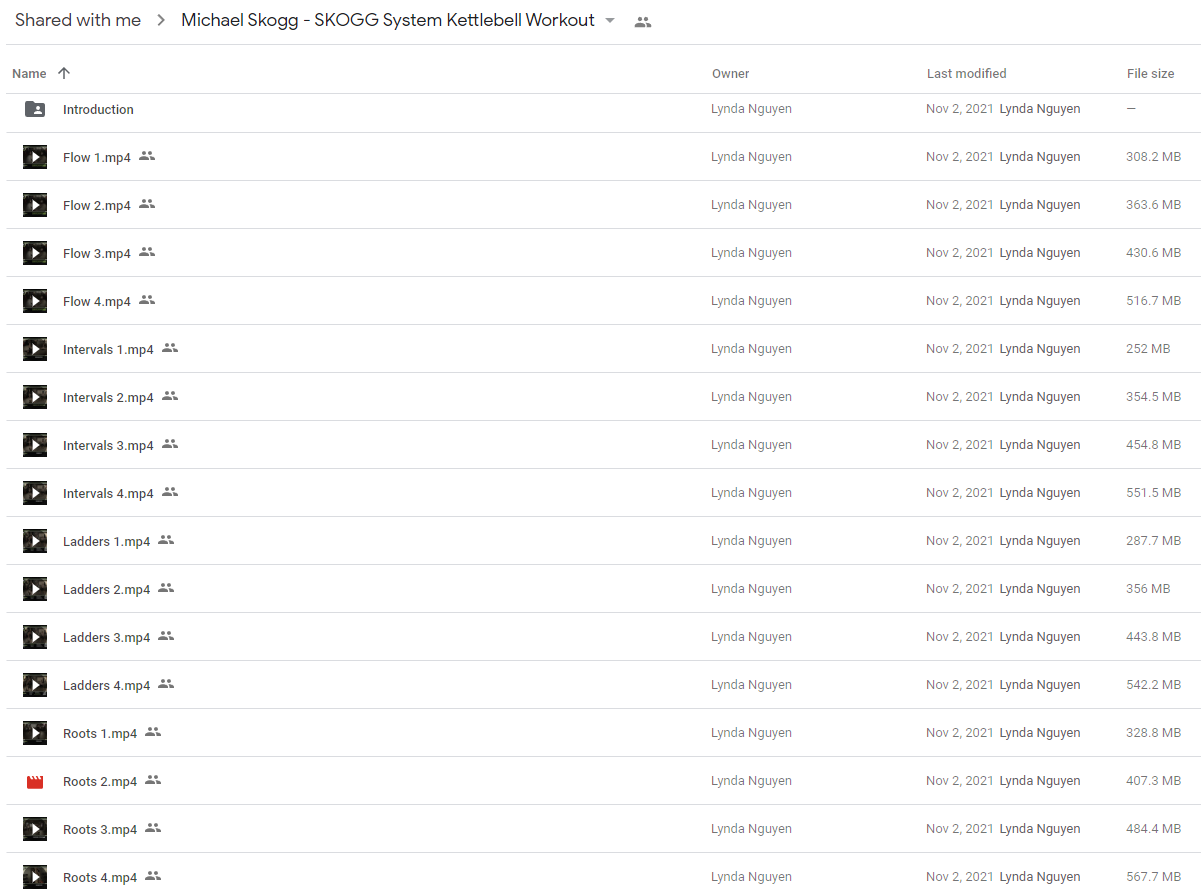Sort files by the Name column header

click(x=29, y=74)
